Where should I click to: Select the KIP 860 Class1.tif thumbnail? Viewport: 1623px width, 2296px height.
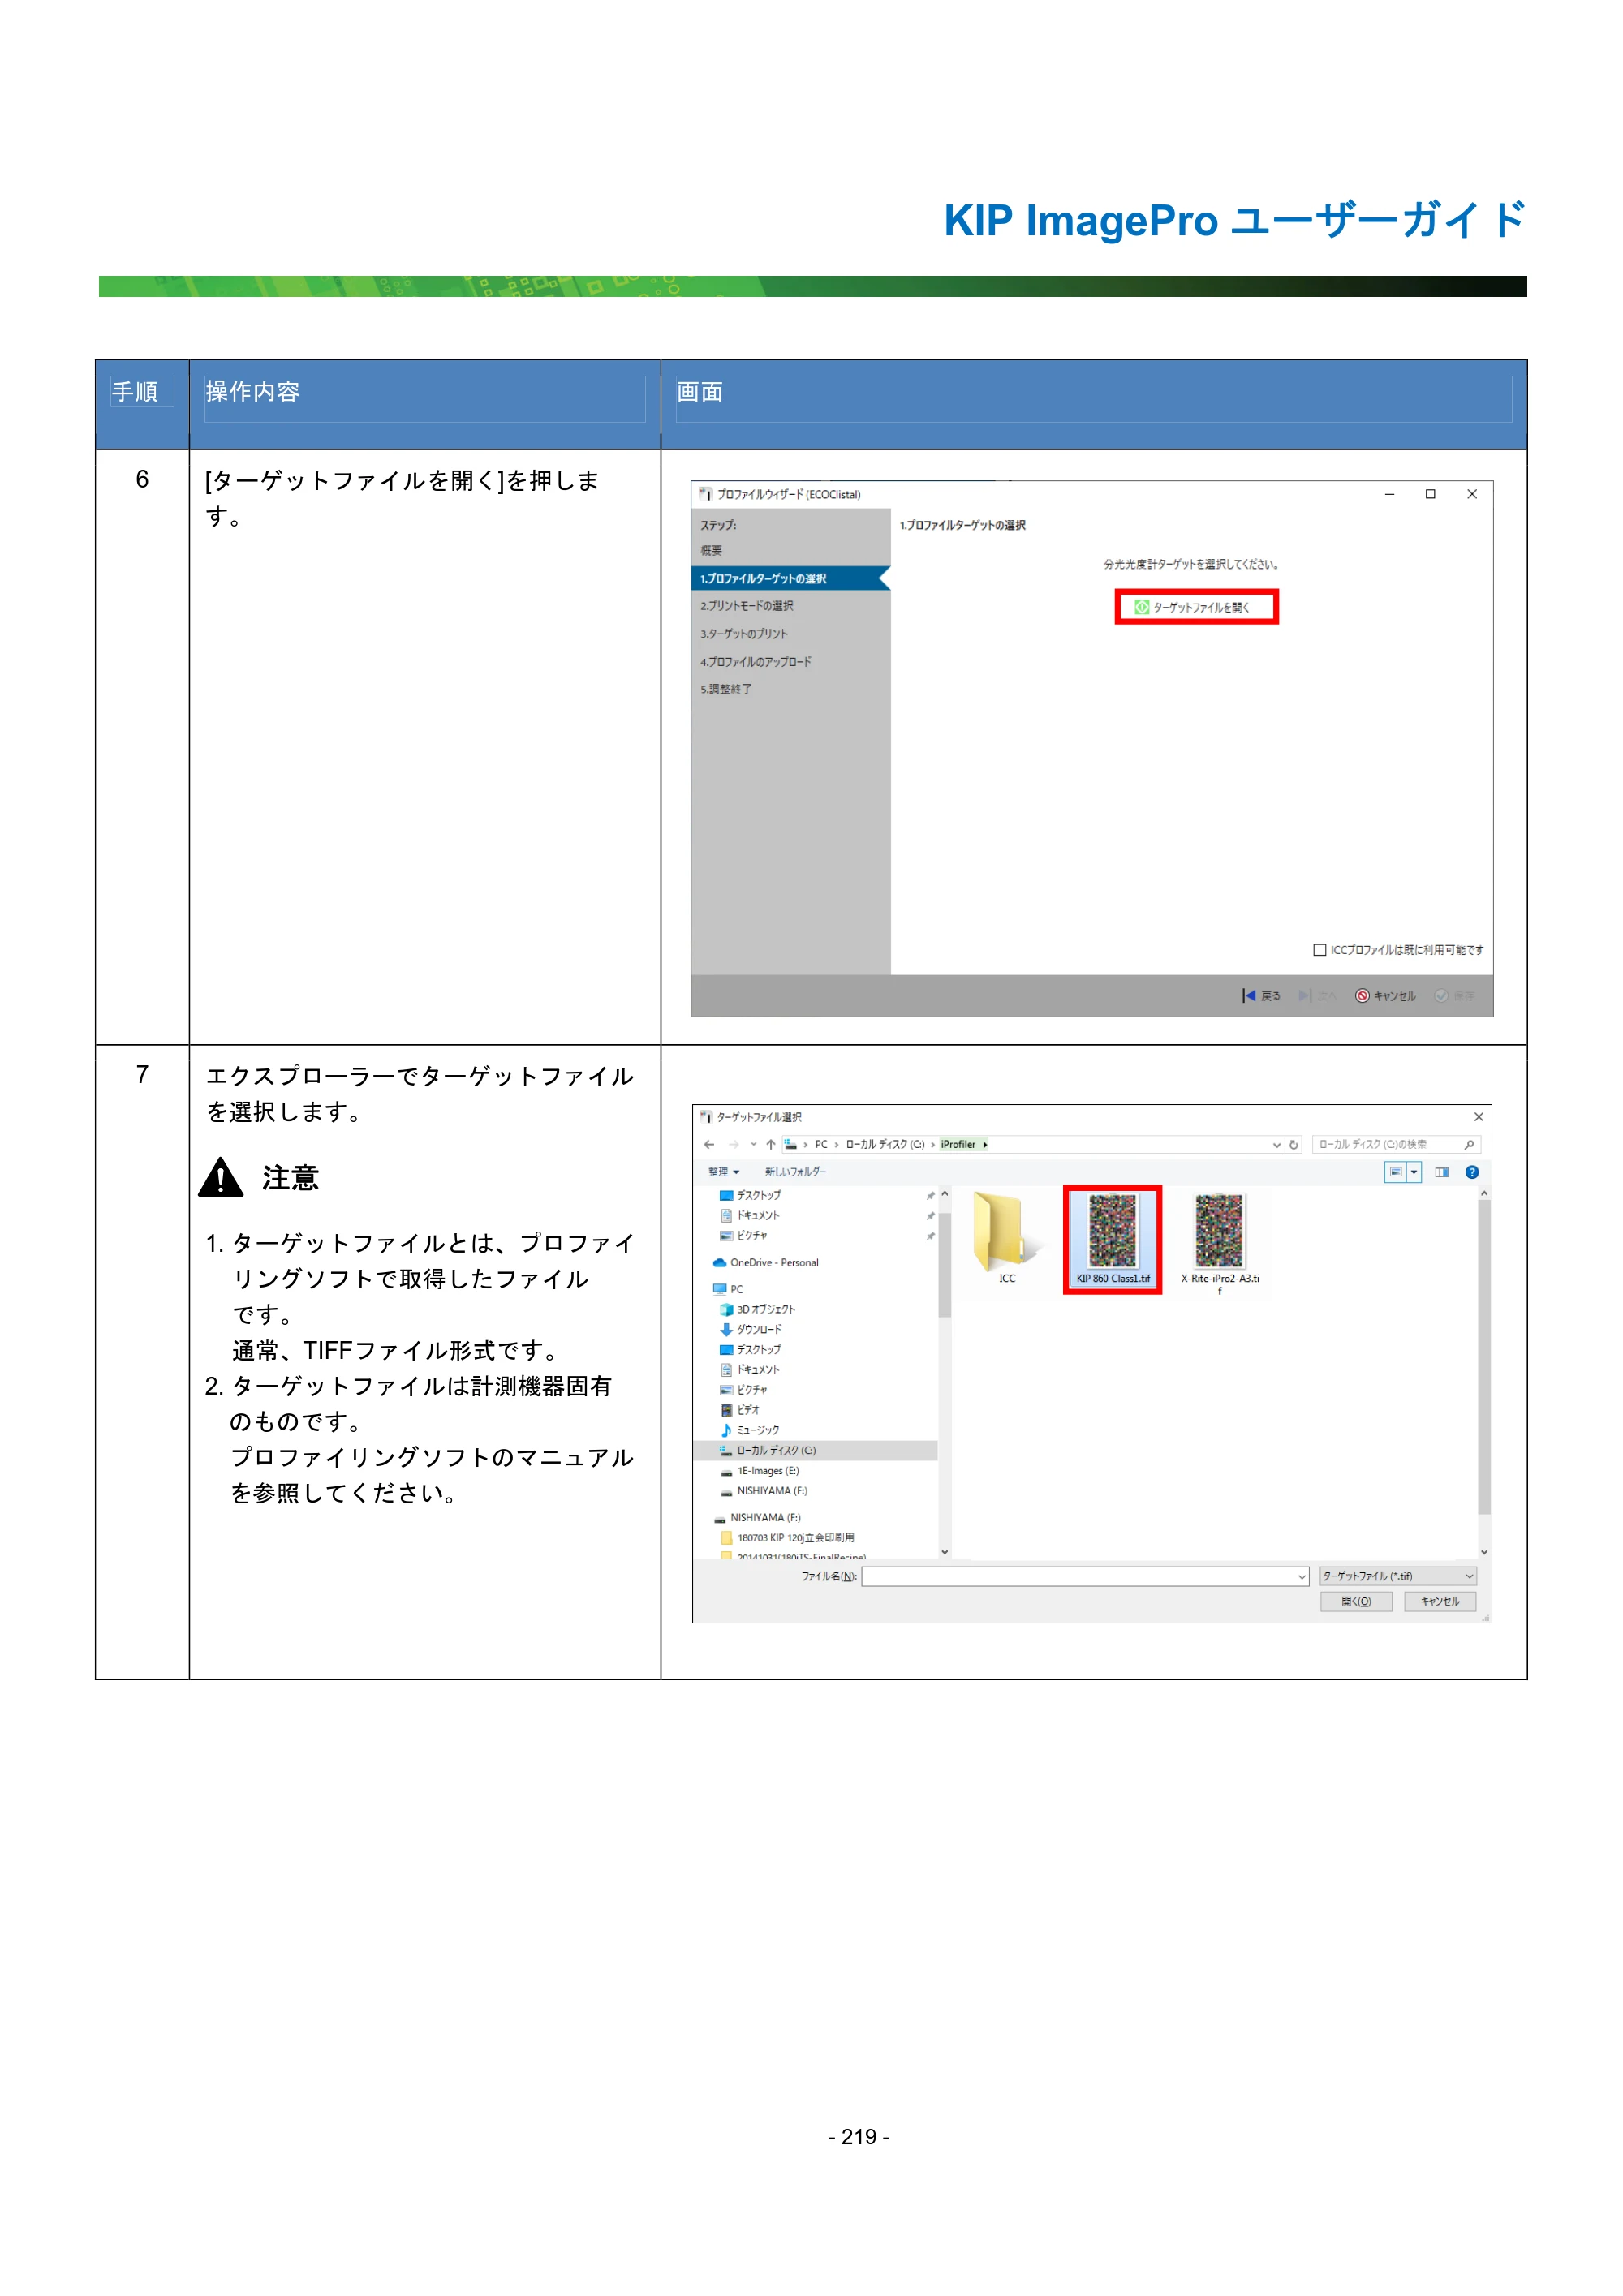[x=1112, y=1239]
